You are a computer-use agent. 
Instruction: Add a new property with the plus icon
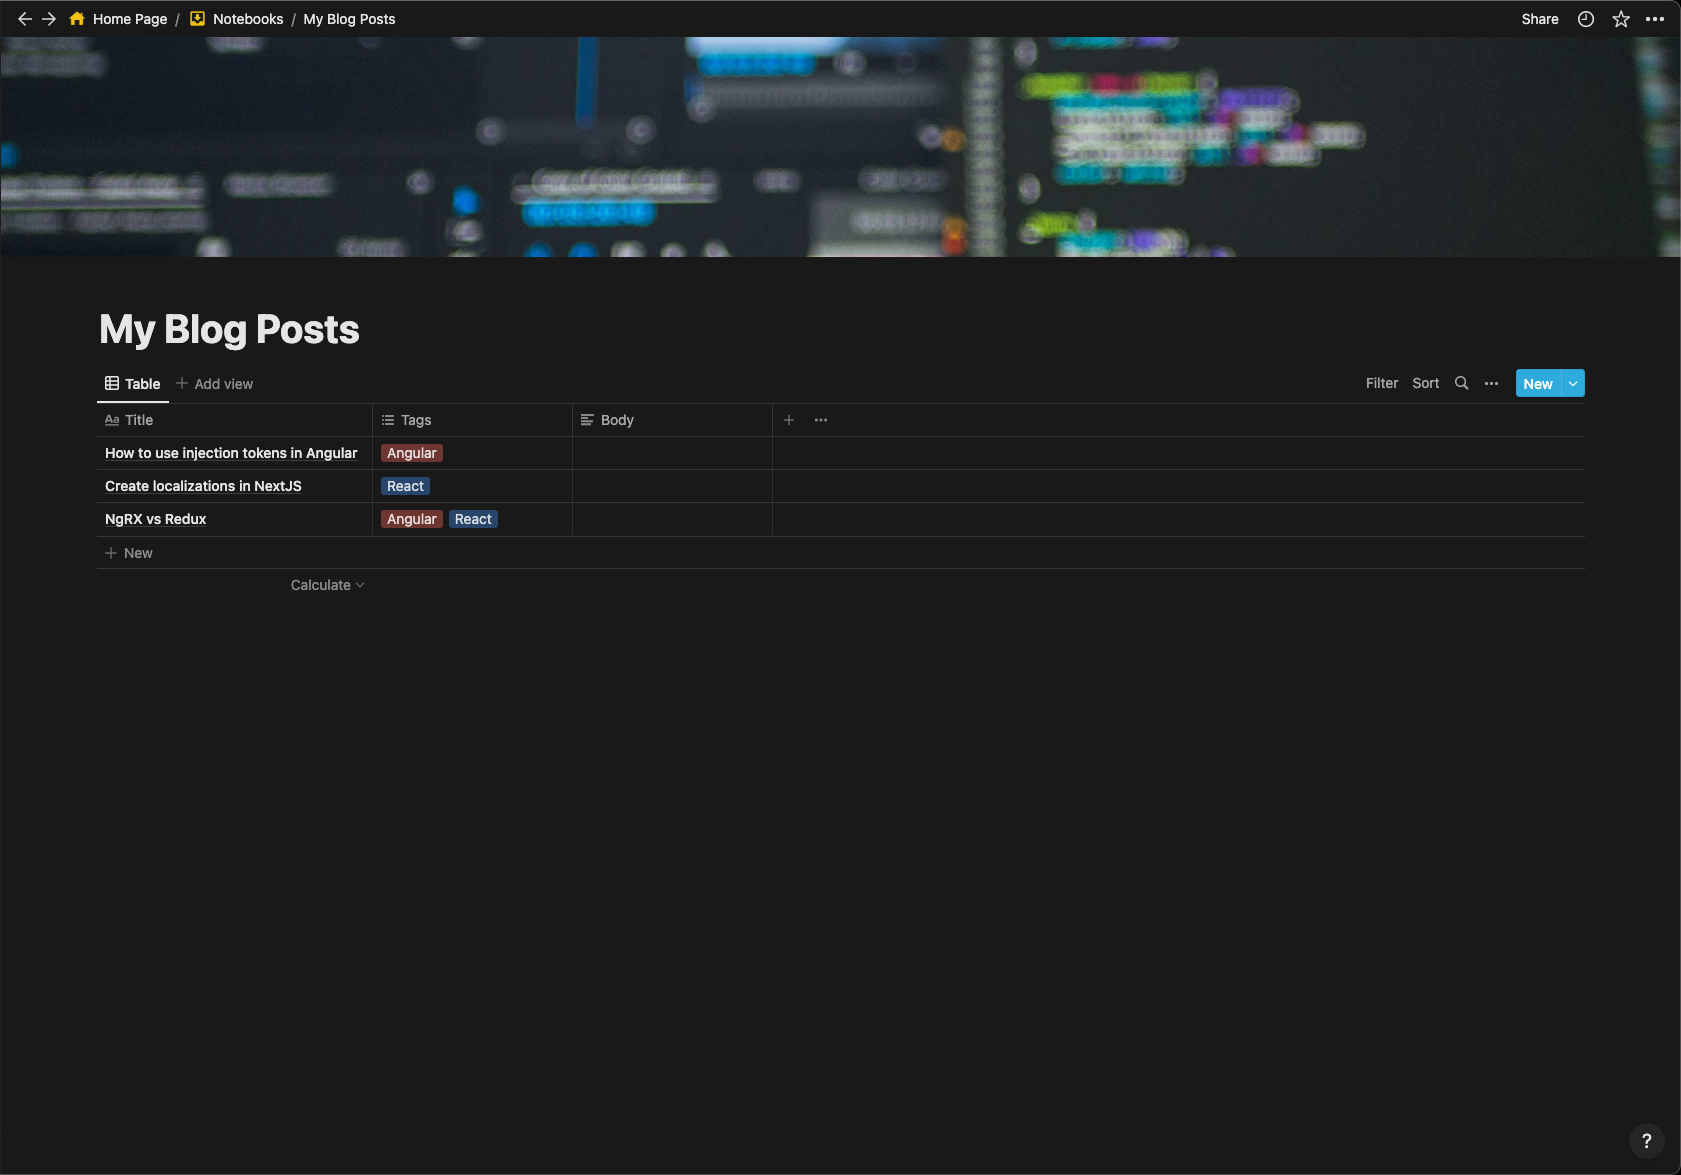(x=789, y=420)
